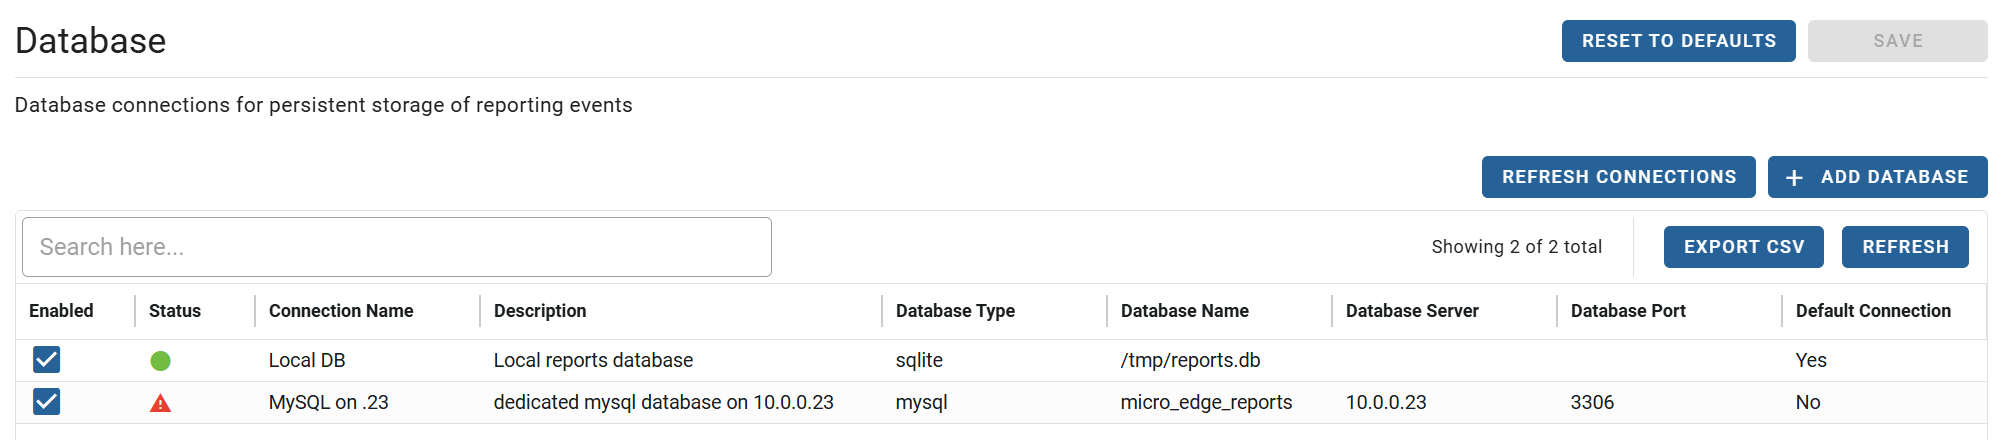Sort by Connection Name column header
This screenshot has height=440, width=2002.
point(341,311)
